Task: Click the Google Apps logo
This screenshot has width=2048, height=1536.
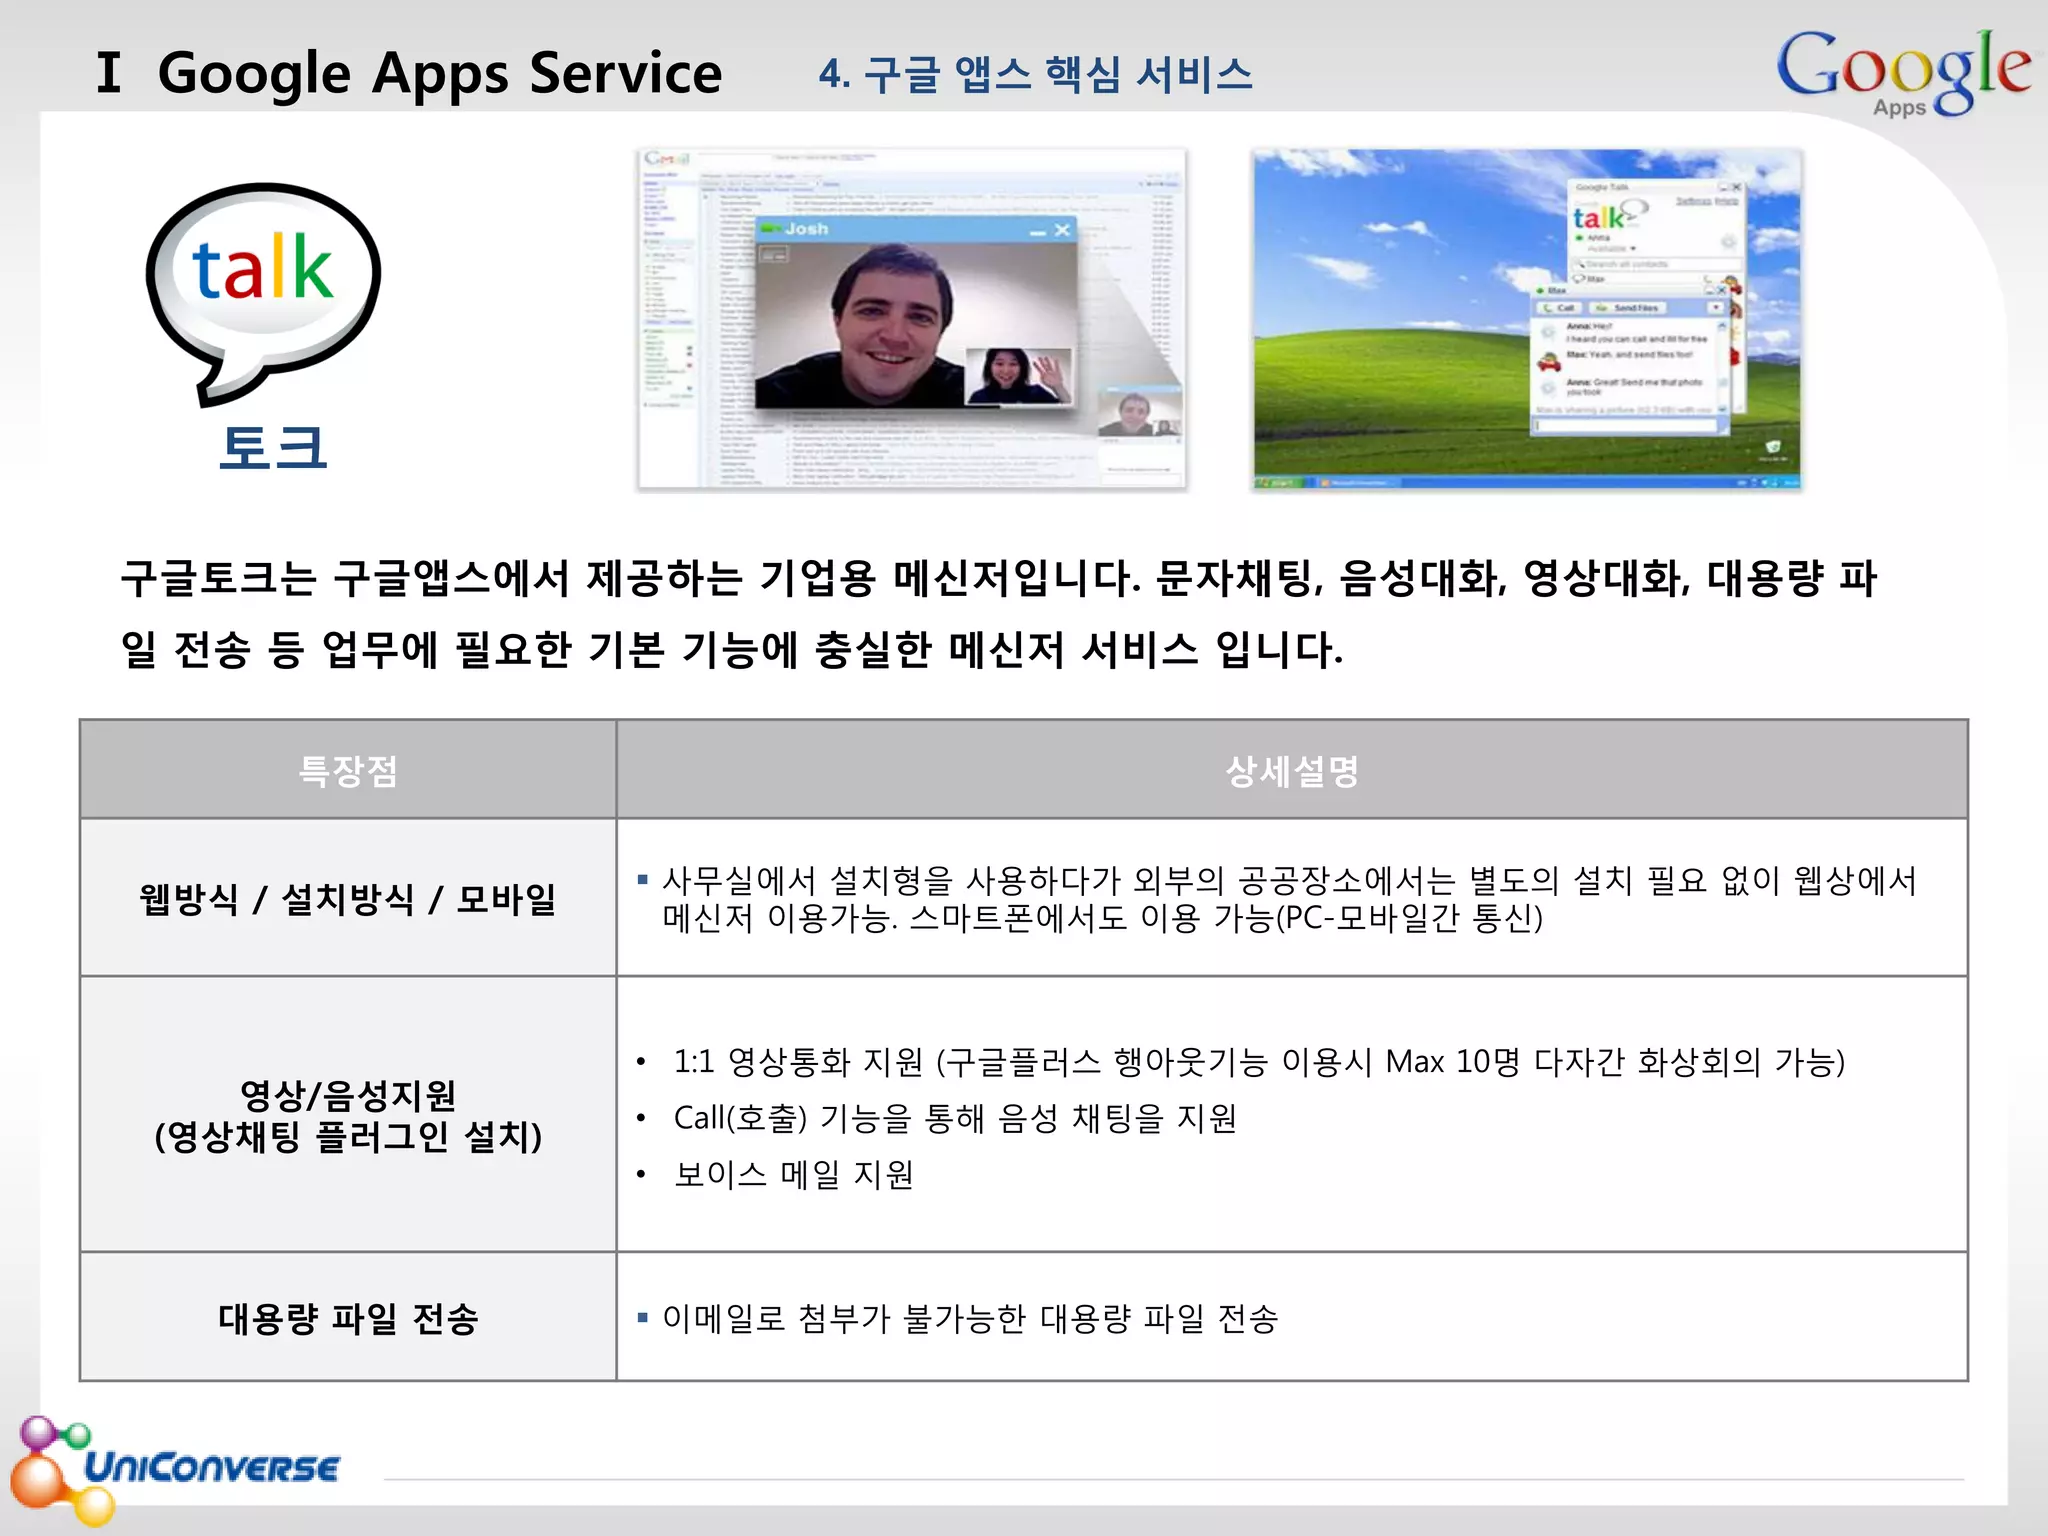Action: pos(1903,73)
